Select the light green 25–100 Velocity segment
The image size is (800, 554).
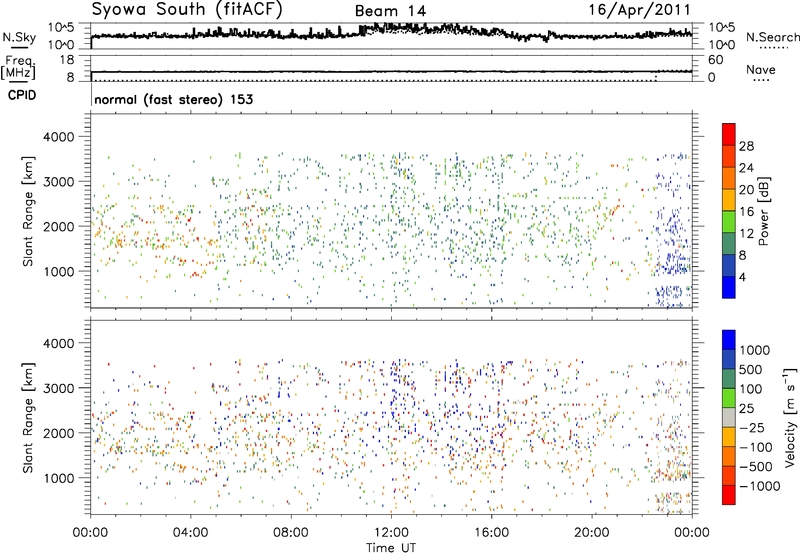[729, 398]
